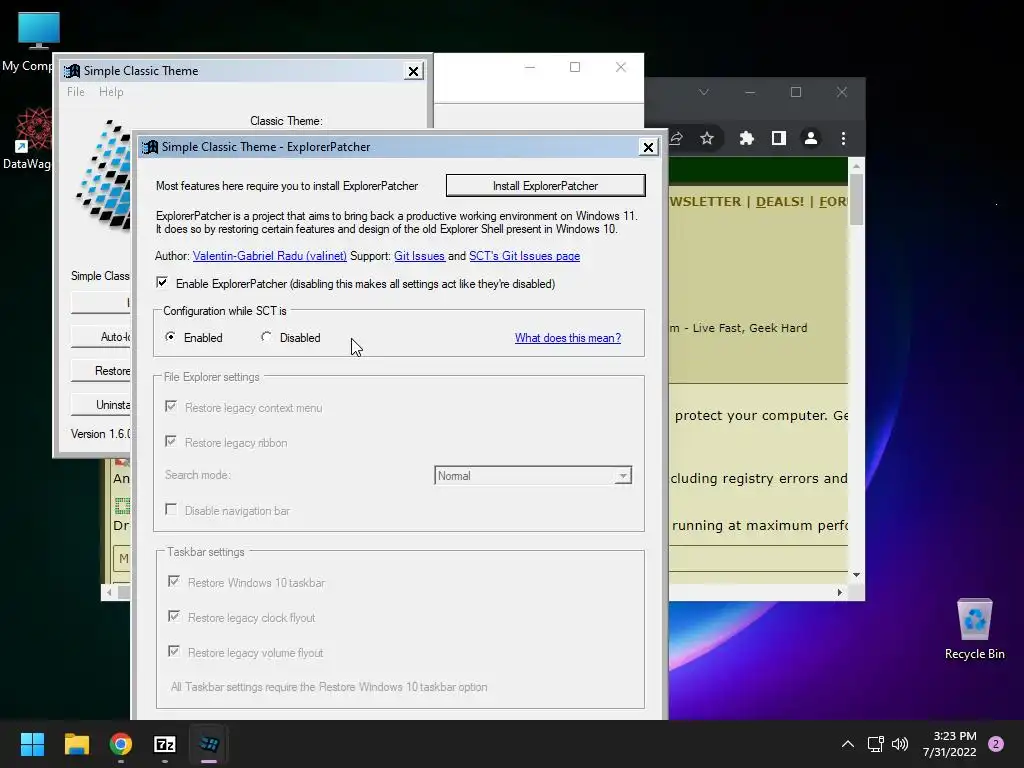The height and width of the screenshot is (768, 1024).
Task: Click the 'What does this mean?' link
Action: [x=568, y=338]
